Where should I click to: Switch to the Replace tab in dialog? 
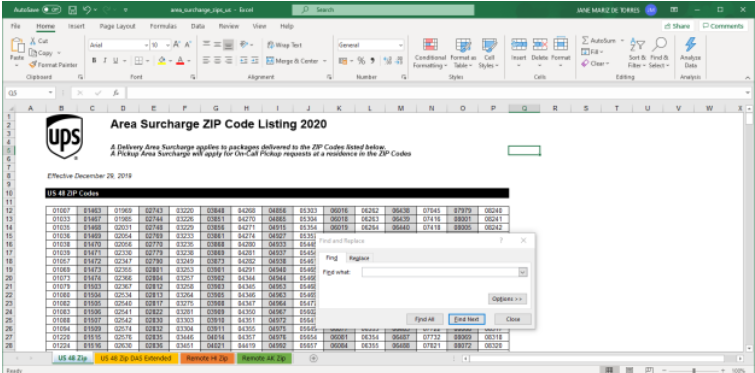coord(359,258)
